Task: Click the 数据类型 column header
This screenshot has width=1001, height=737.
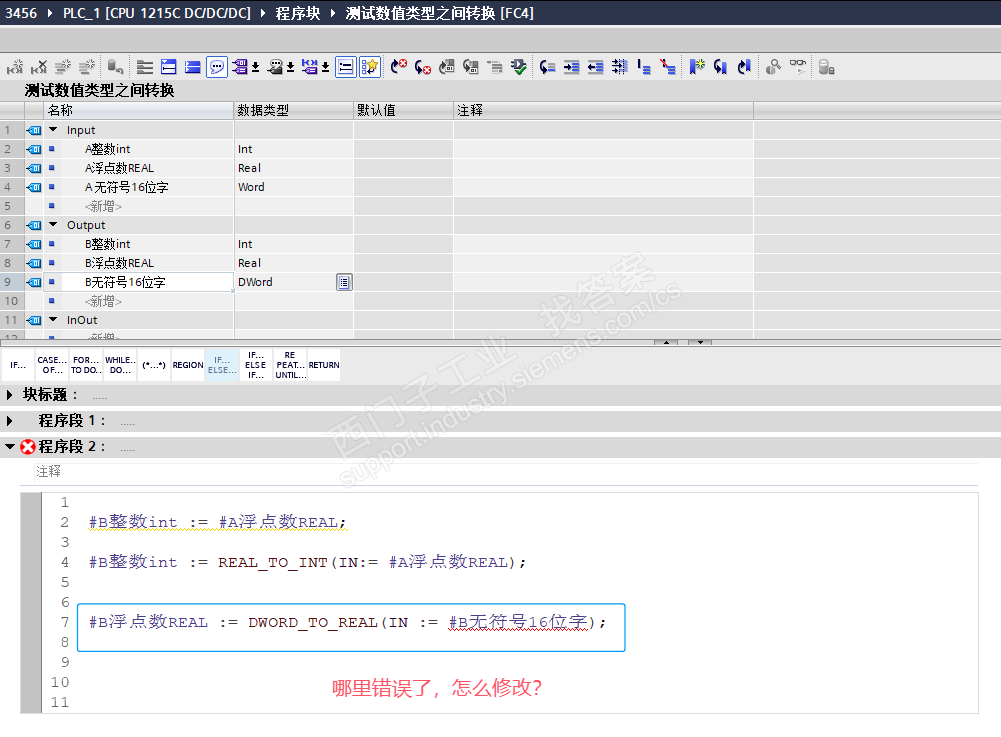Action: (294, 110)
